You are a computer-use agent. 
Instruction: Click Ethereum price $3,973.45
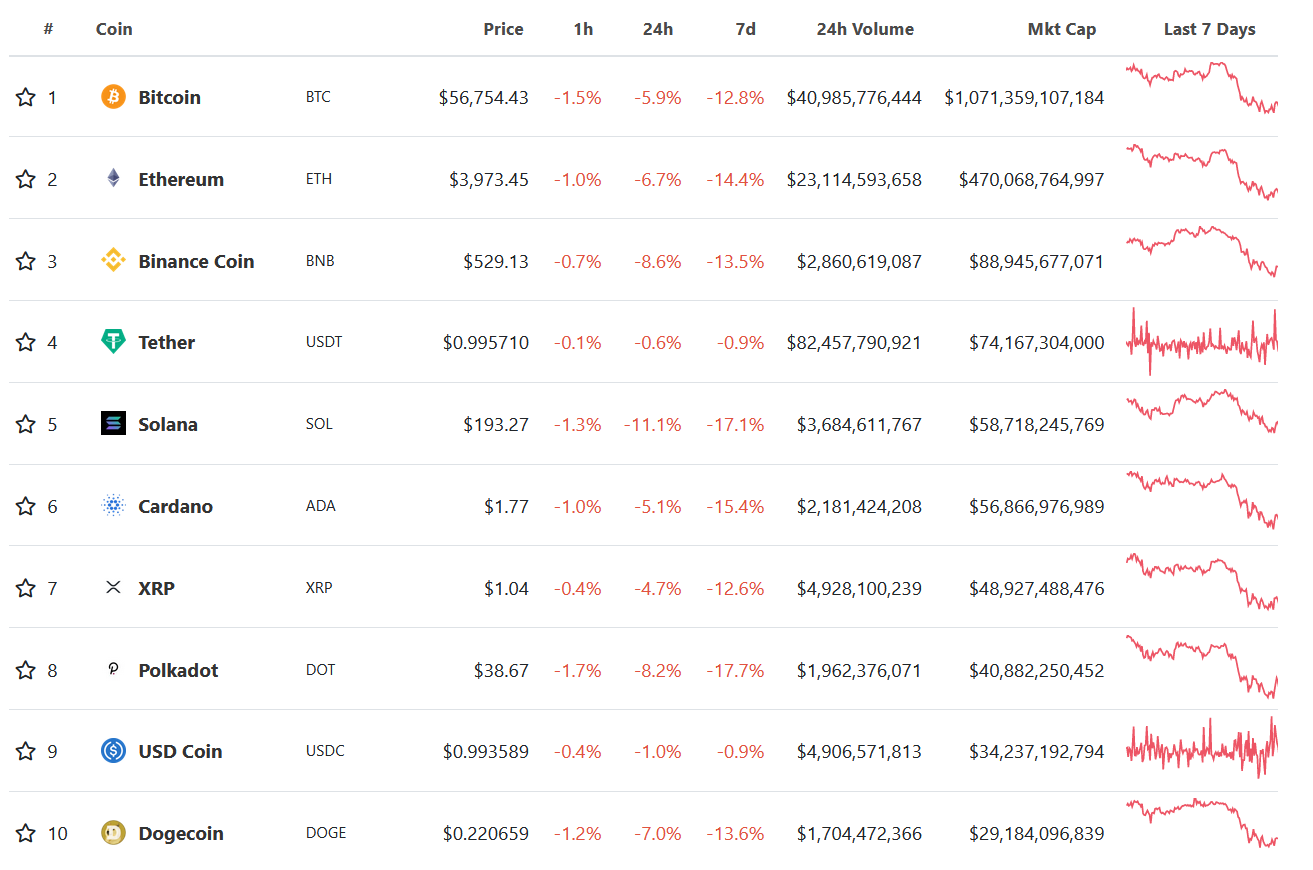tap(489, 179)
